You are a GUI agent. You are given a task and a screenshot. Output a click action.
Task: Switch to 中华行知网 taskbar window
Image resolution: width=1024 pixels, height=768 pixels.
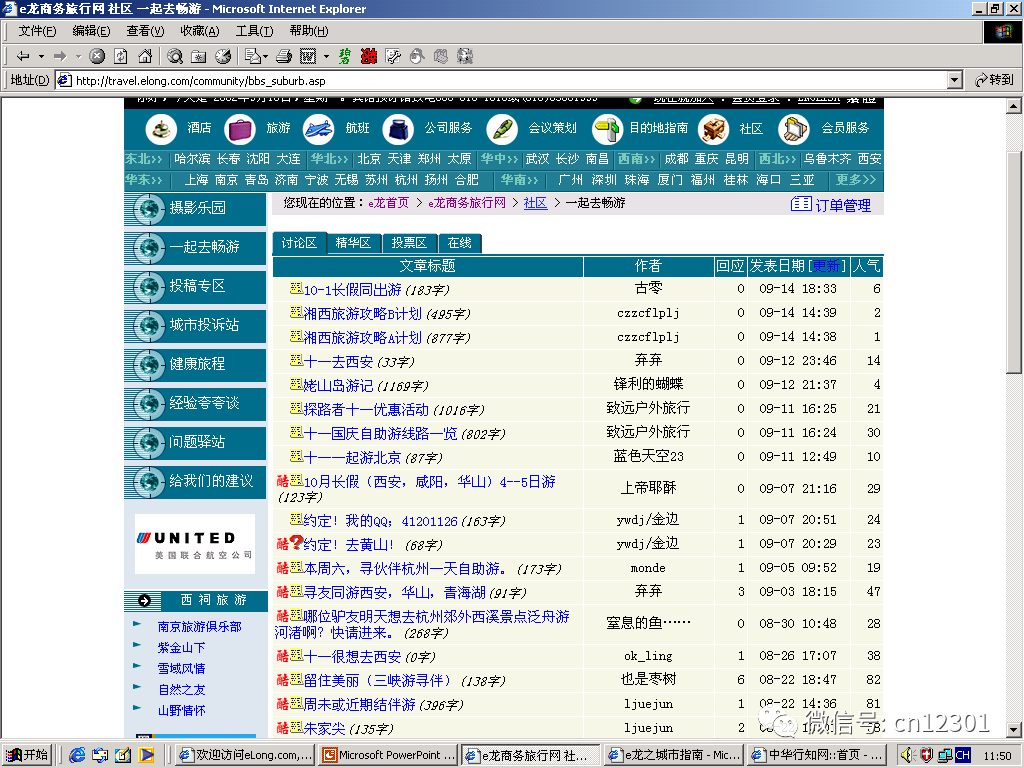818,755
